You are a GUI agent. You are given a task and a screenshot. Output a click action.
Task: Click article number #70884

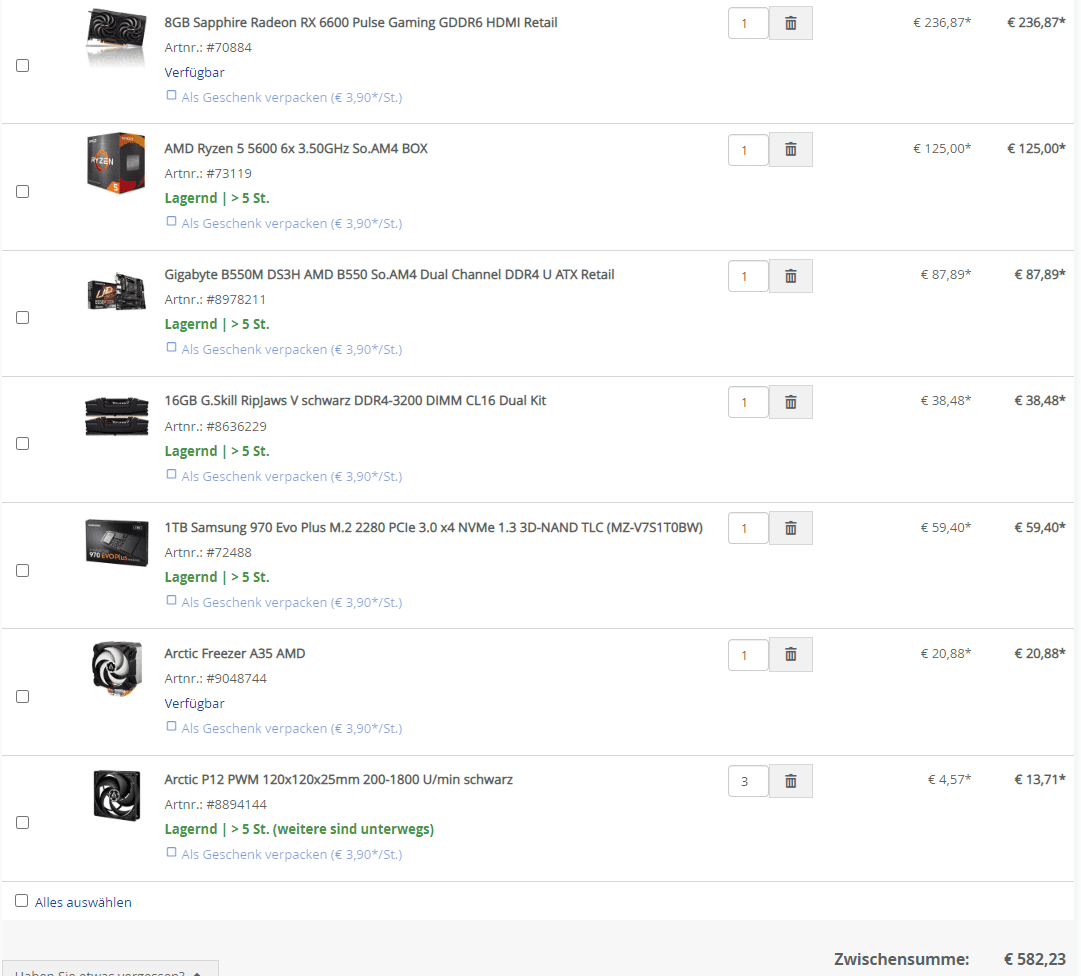pos(229,48)
